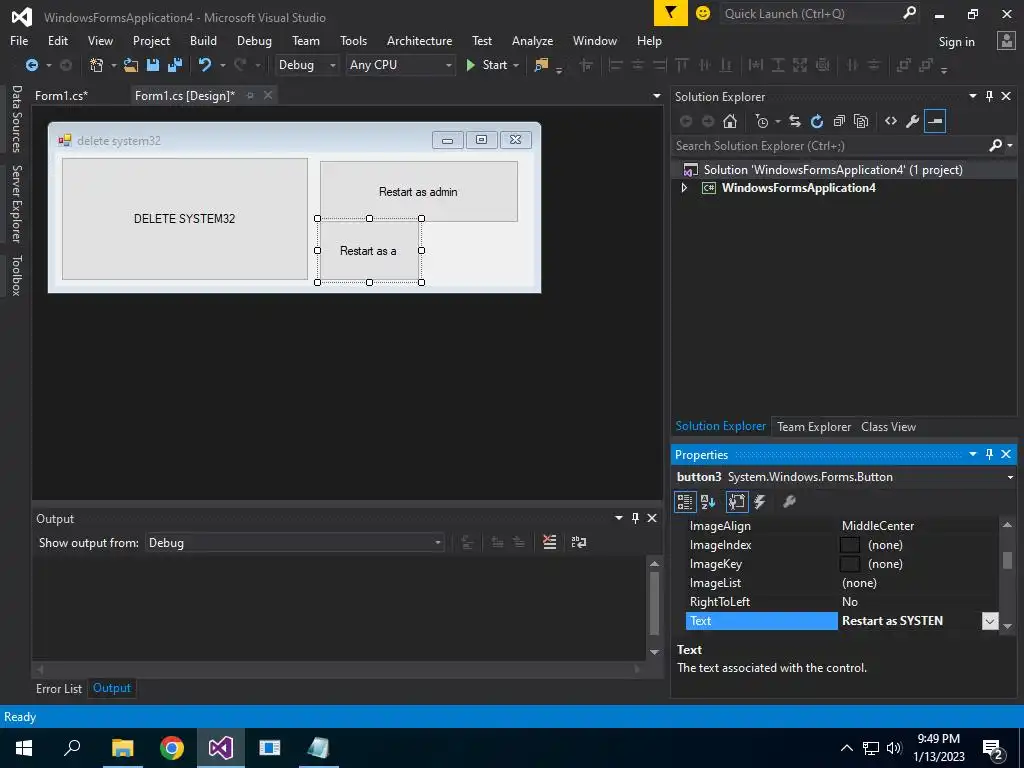Open the notifications flag icon in title bar

[x=671, y=13]
